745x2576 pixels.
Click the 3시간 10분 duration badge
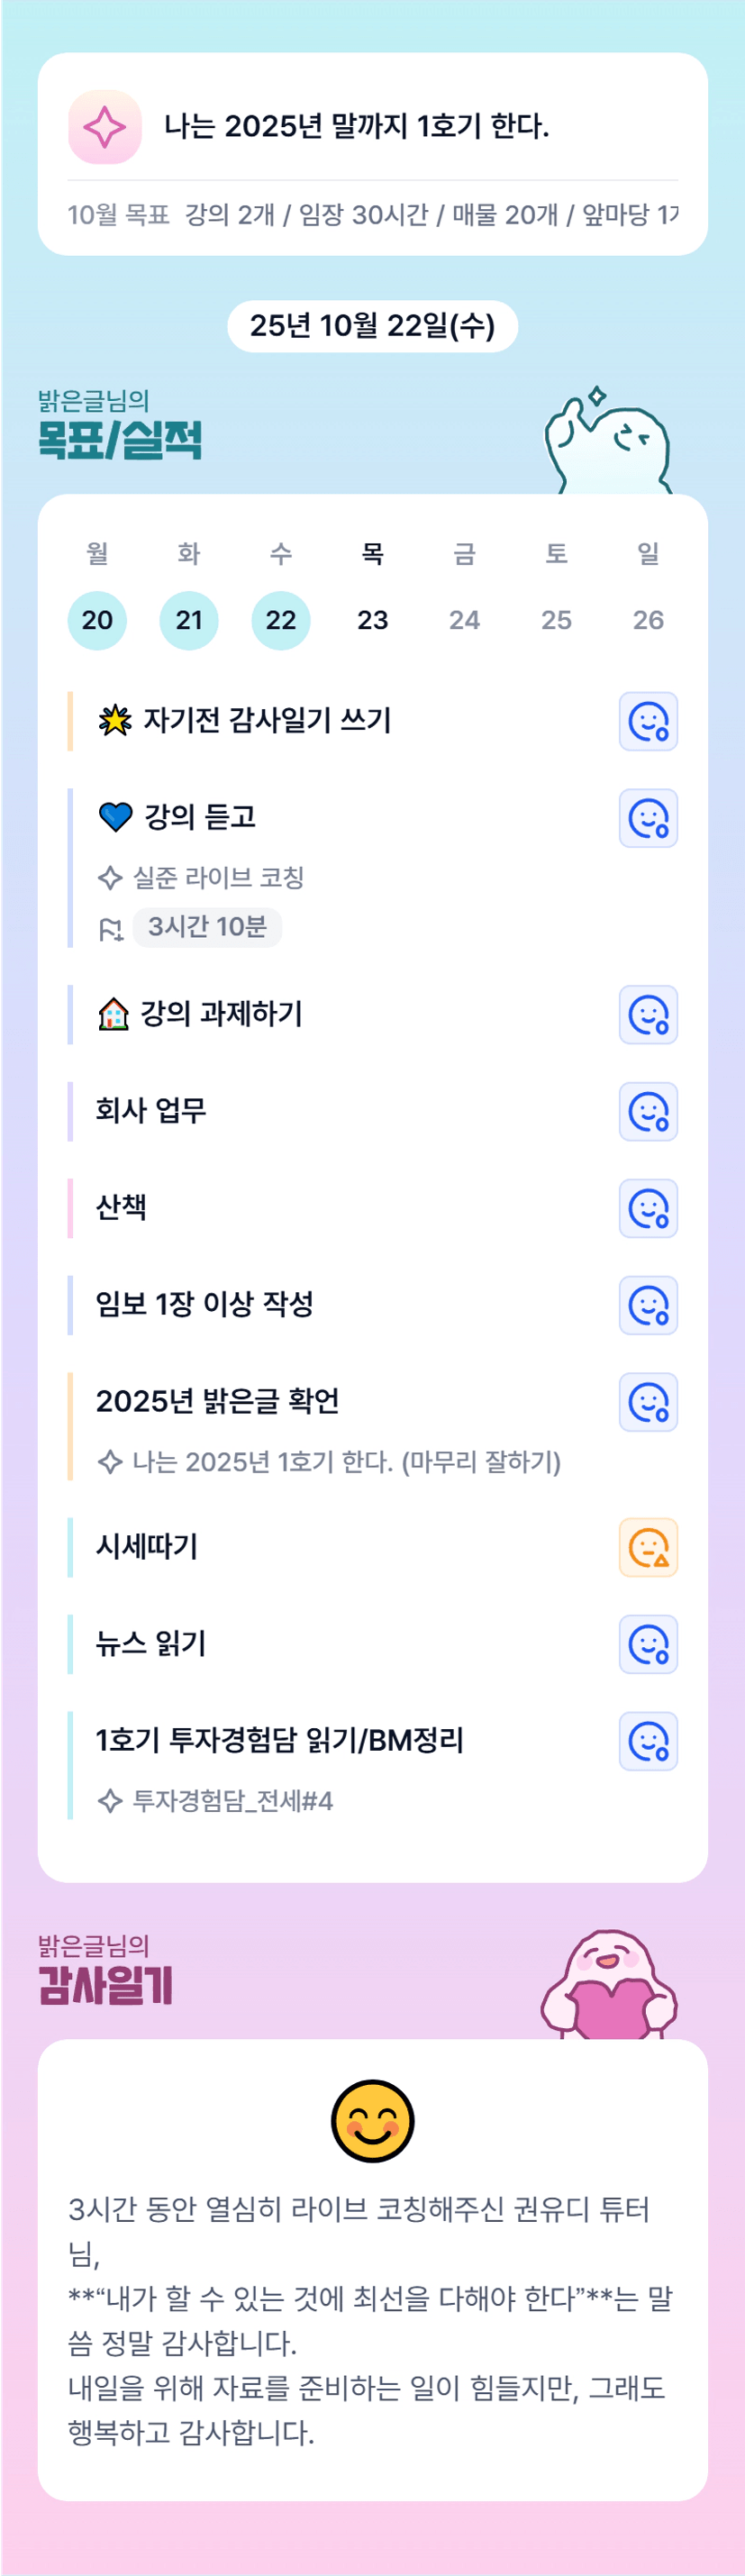pos(207,927)
